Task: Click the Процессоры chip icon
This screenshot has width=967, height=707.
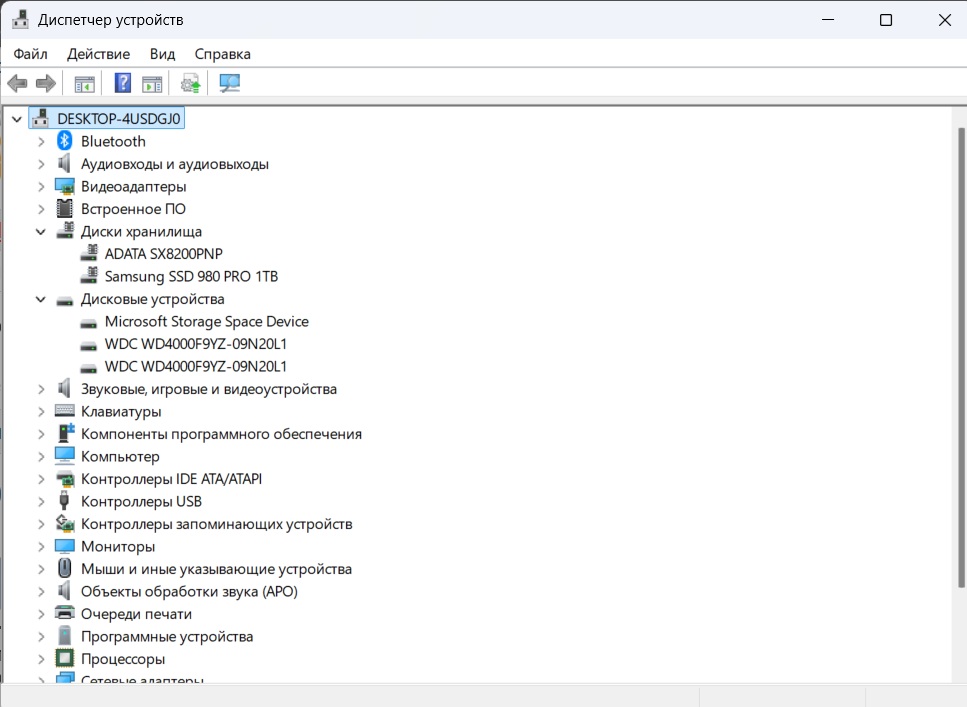Action: tap(65, 658)
